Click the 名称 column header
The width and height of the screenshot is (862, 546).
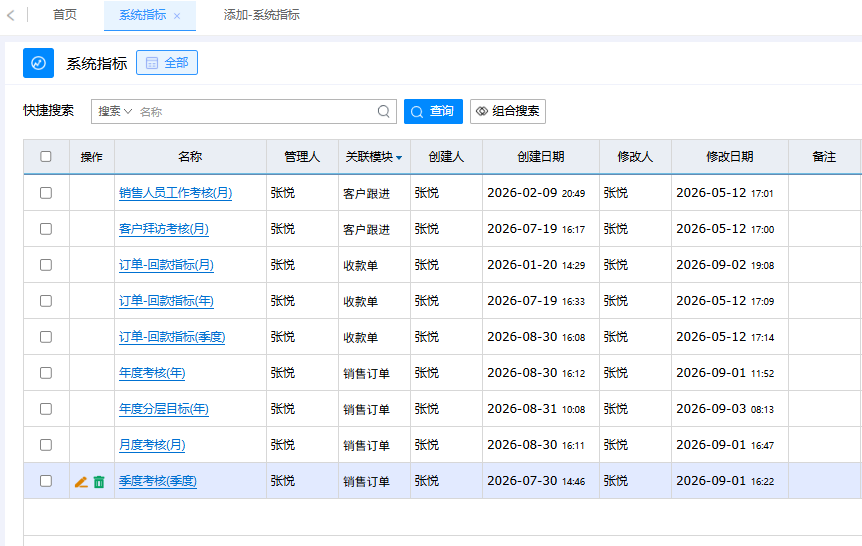tap(190, 157)
